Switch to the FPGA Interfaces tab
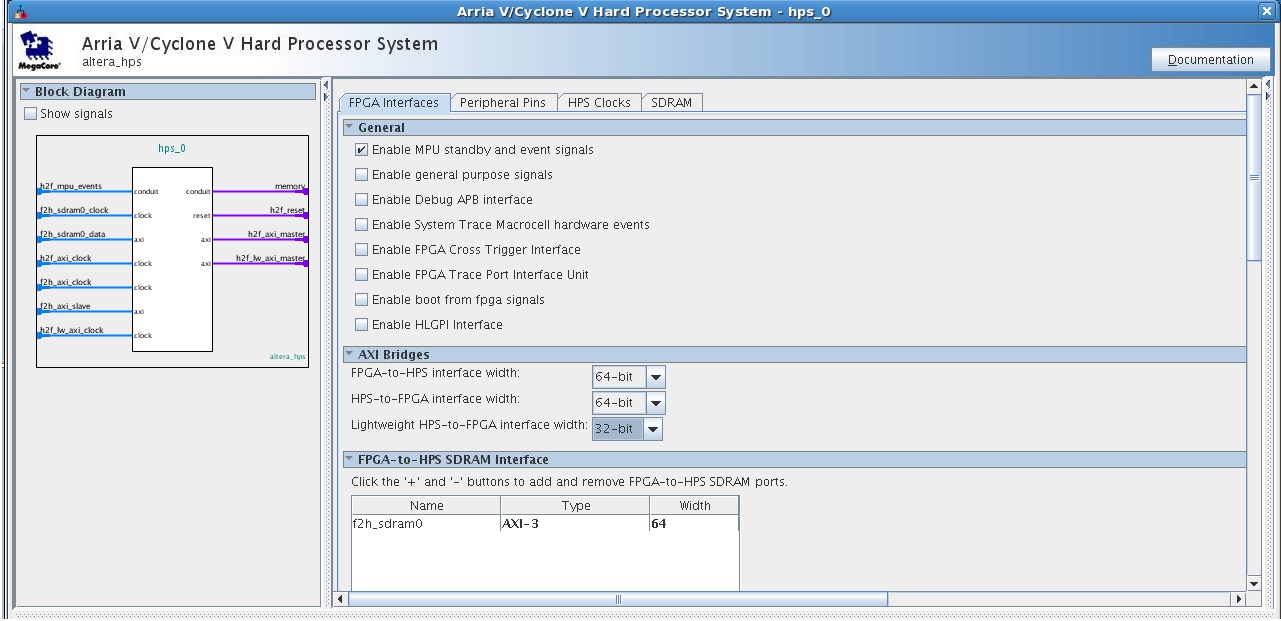 coord(394,102)
